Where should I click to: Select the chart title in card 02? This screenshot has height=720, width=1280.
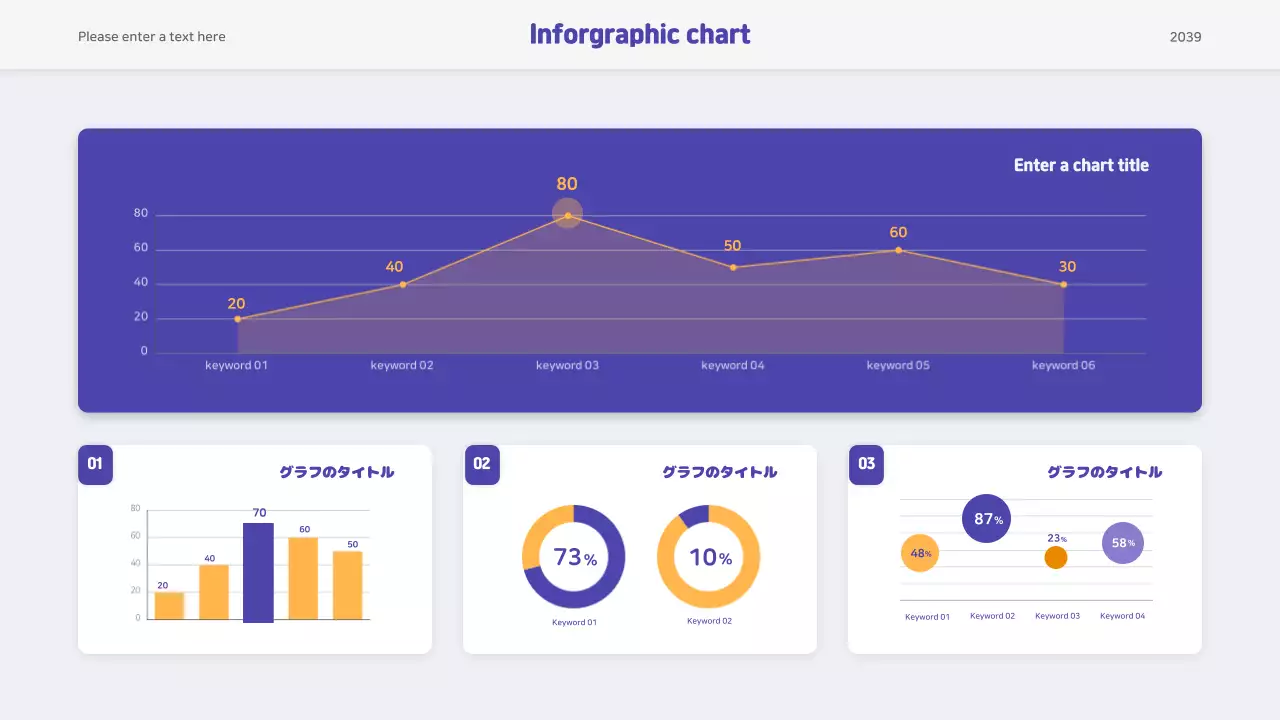coord(719,472)
